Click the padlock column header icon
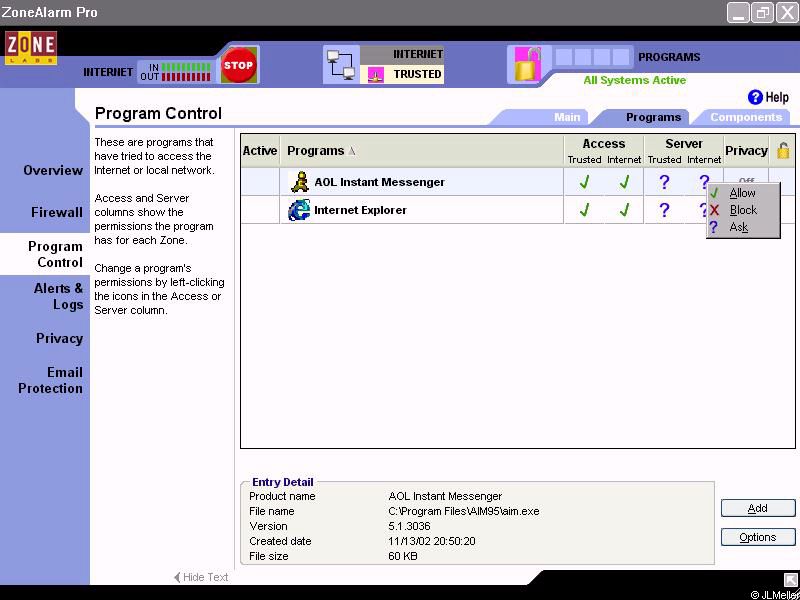 [783, 150]
